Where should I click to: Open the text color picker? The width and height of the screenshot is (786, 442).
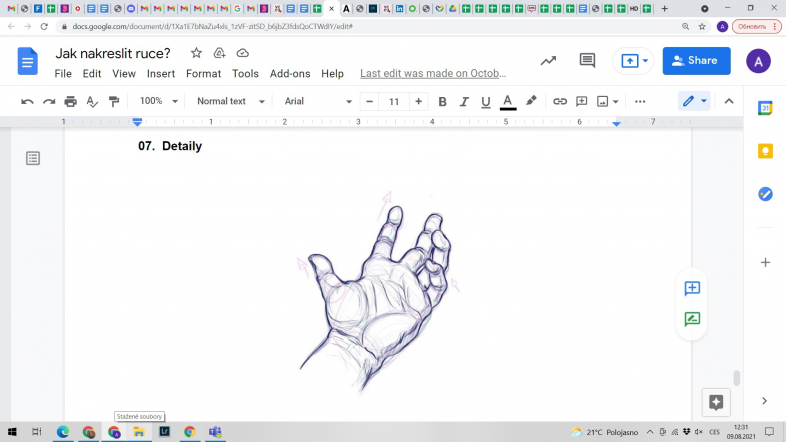[508, 101]
